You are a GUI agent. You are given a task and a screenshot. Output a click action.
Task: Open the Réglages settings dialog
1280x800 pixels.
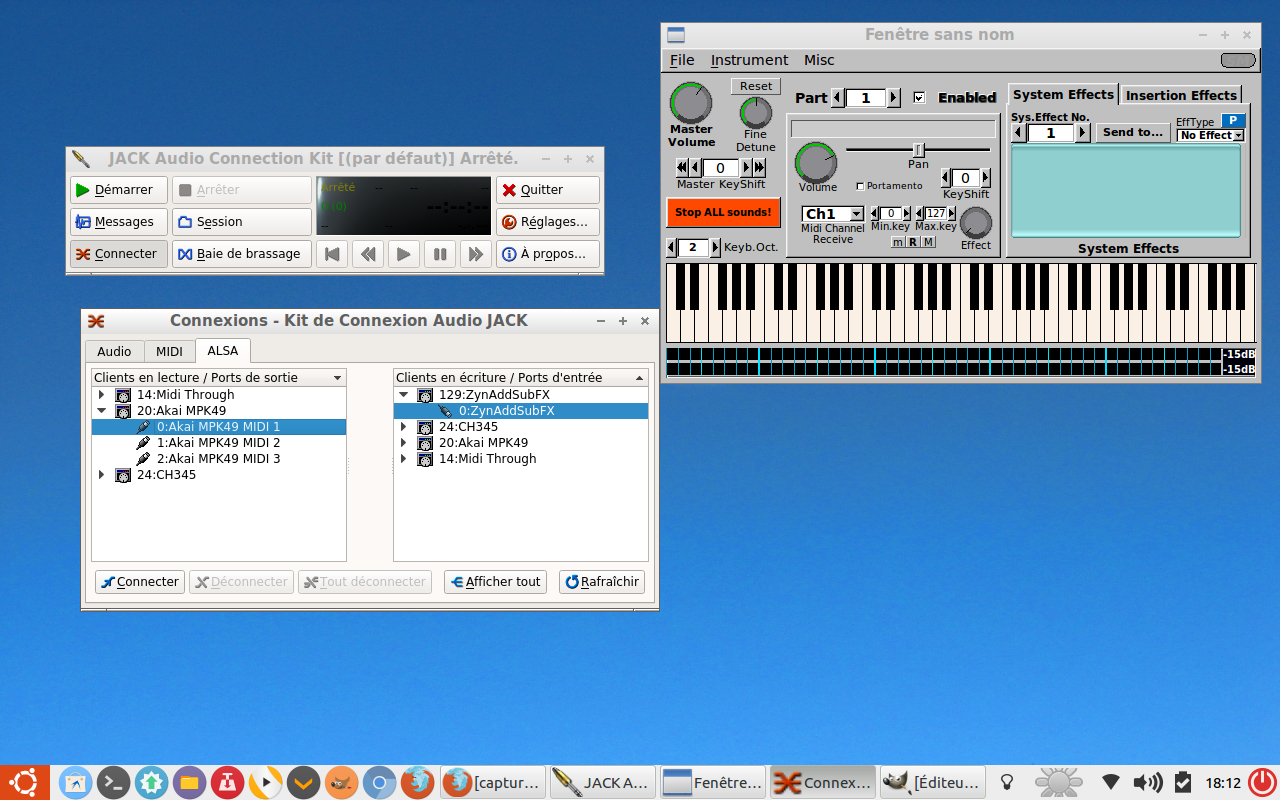(547, 222)
